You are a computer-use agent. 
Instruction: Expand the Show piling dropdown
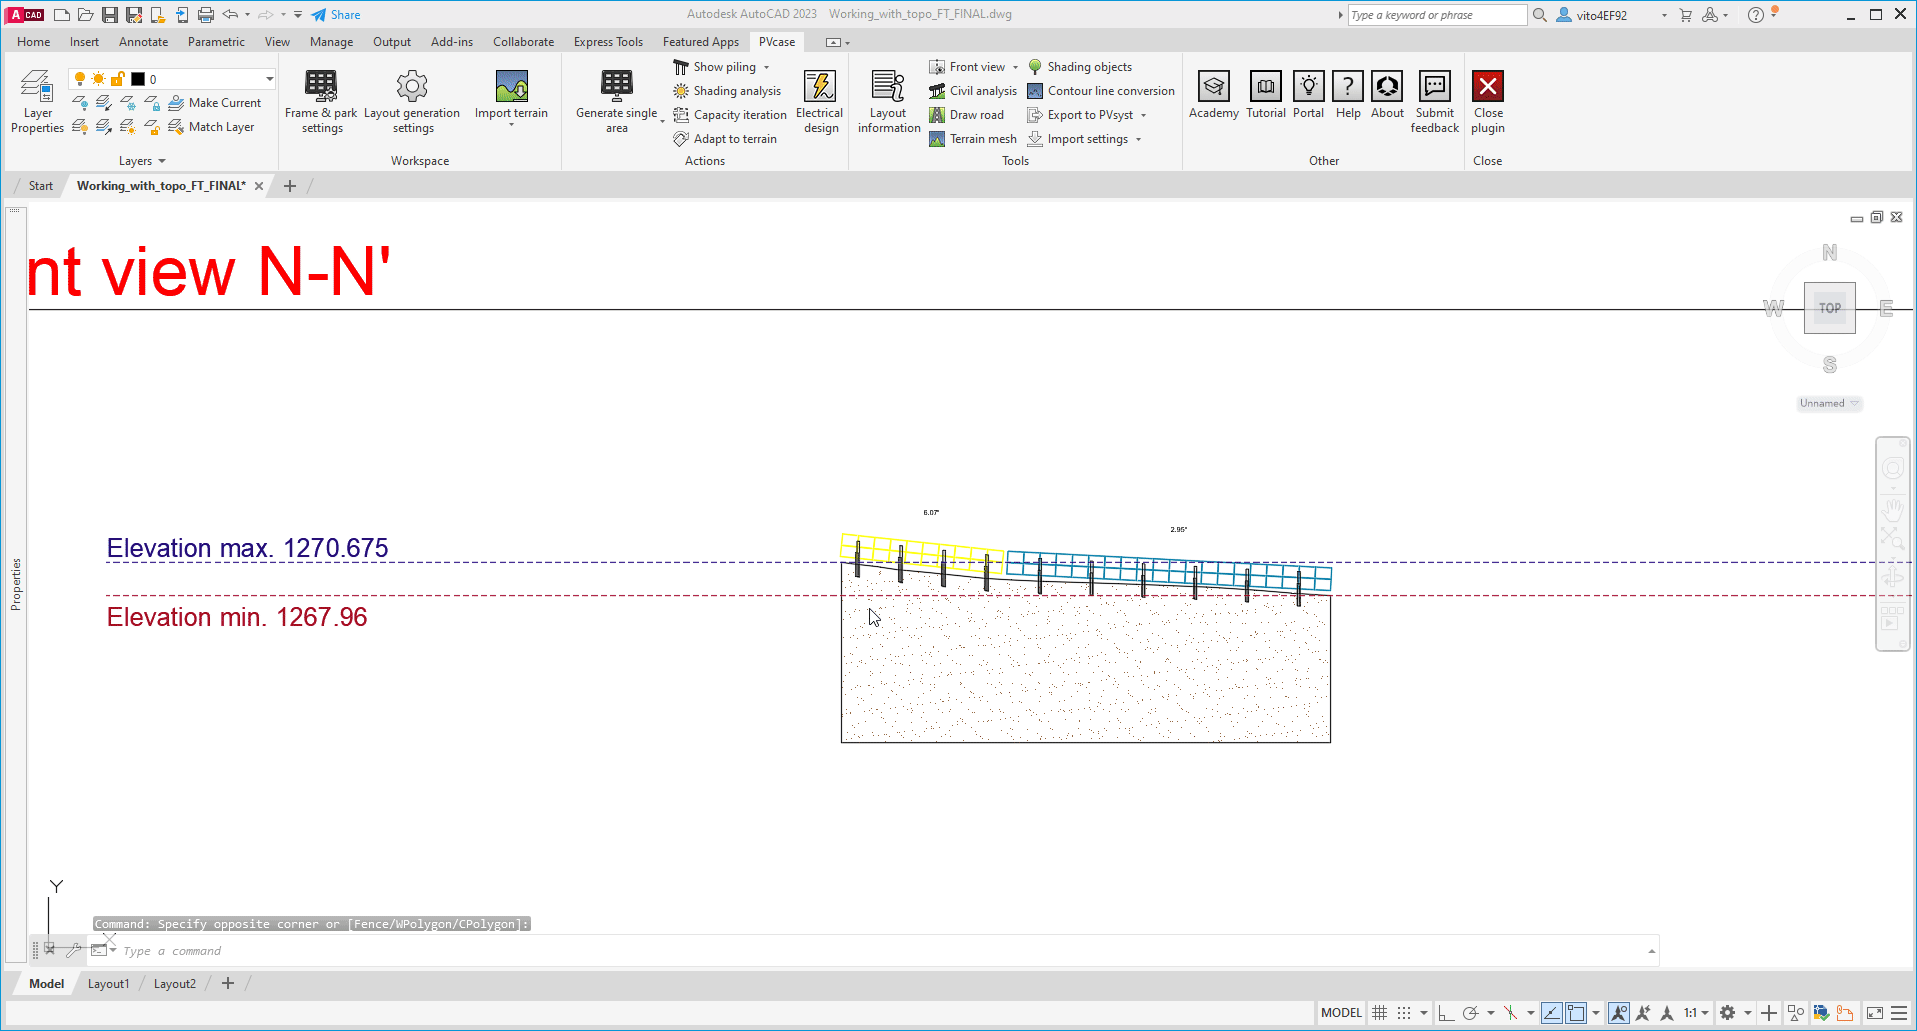point(764,66)
